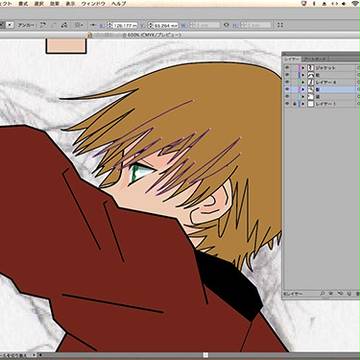Expand the highlighted selected layer's triangle
Viewport: 360px width, 360px height.
(303, 89)
